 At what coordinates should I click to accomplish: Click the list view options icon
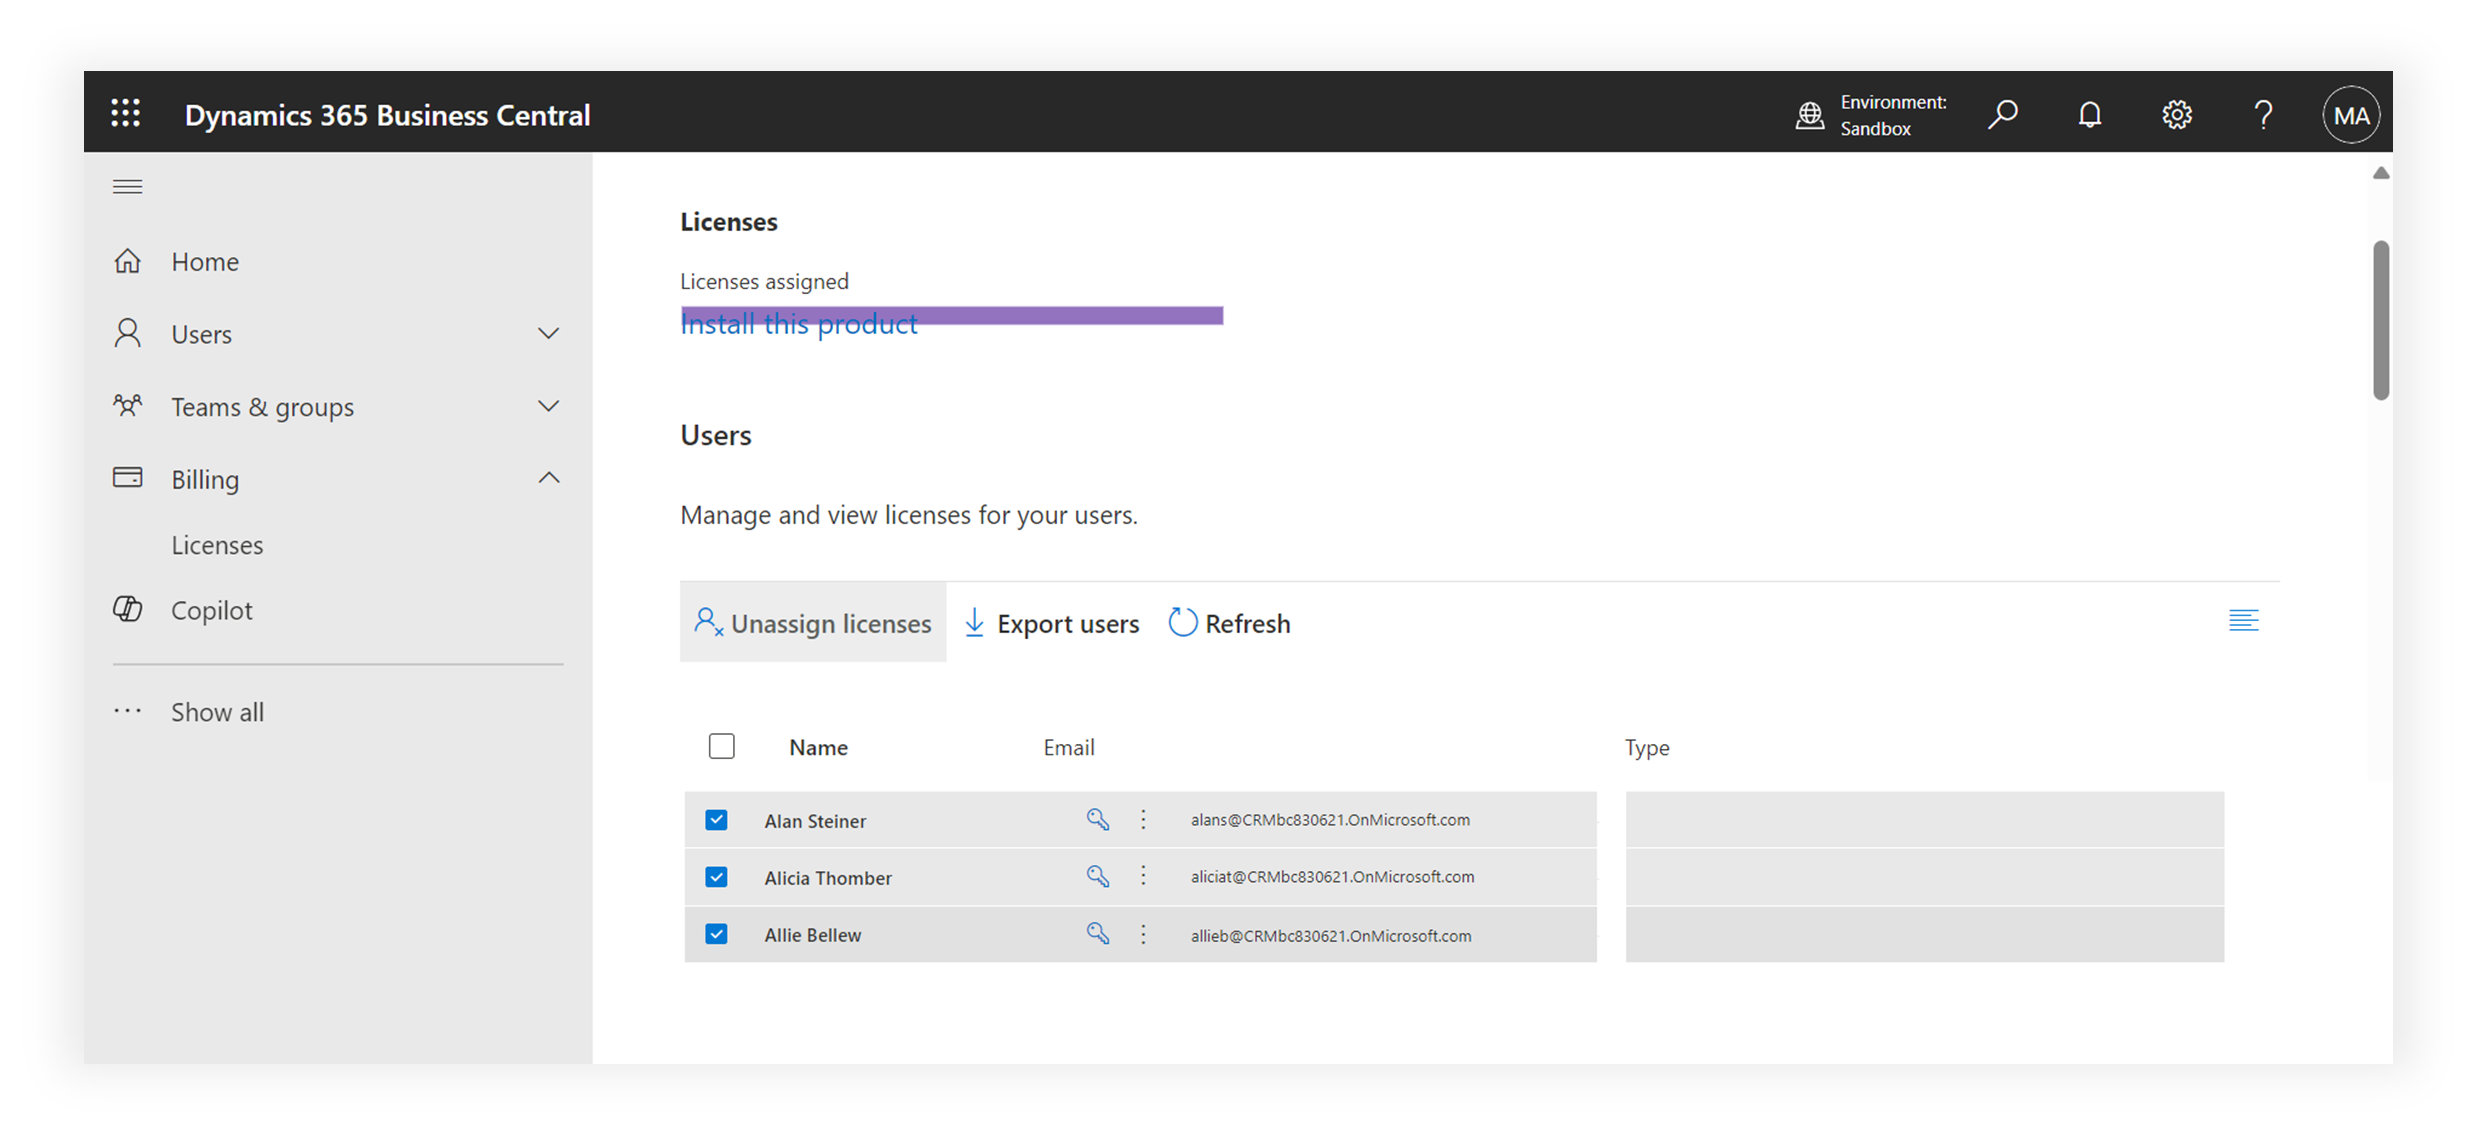point(2243,621)
